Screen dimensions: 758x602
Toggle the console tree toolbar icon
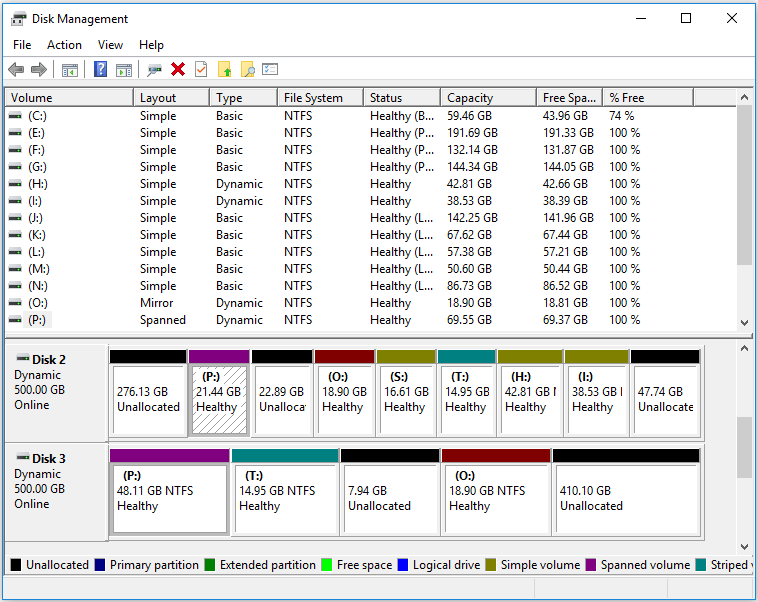[70, 70]
